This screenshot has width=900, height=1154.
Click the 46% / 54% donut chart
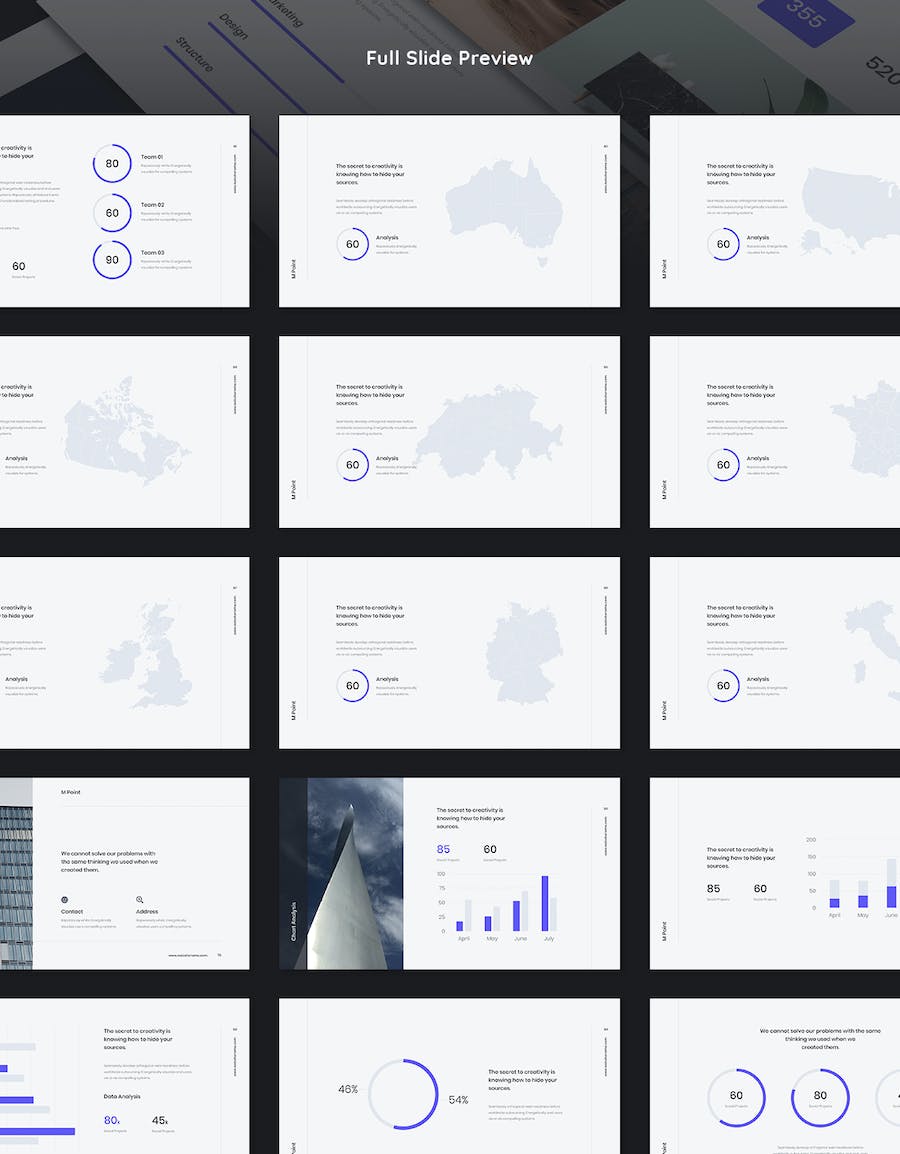point(403,1094)
